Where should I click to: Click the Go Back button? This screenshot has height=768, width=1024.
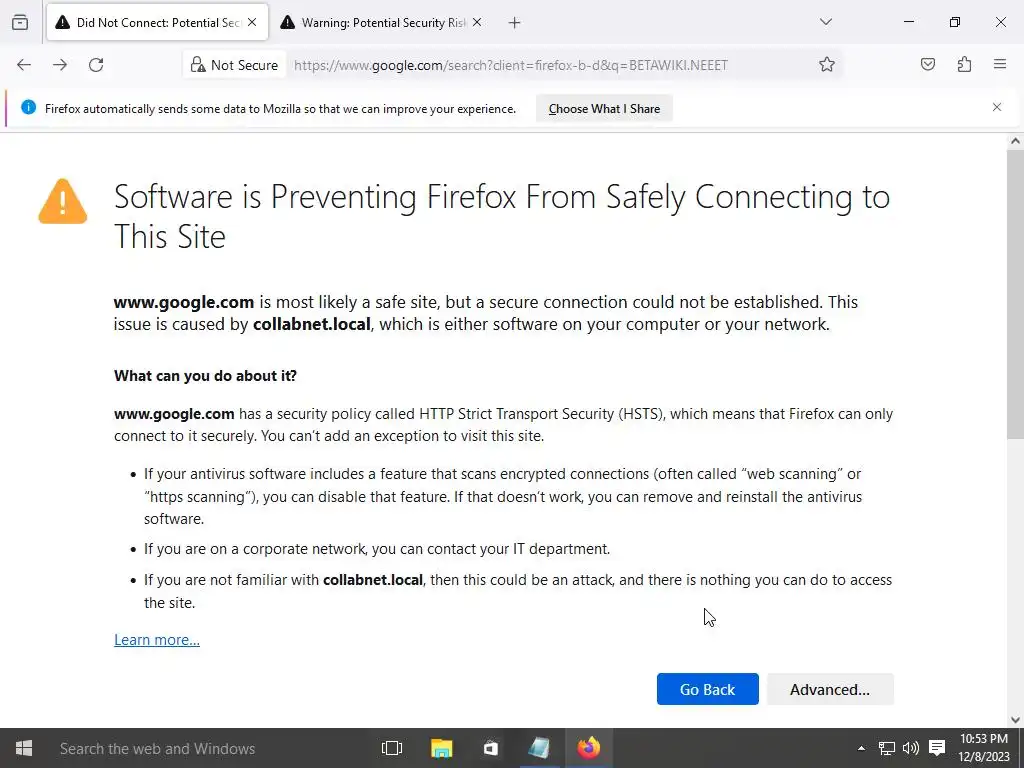pos(707,689)
